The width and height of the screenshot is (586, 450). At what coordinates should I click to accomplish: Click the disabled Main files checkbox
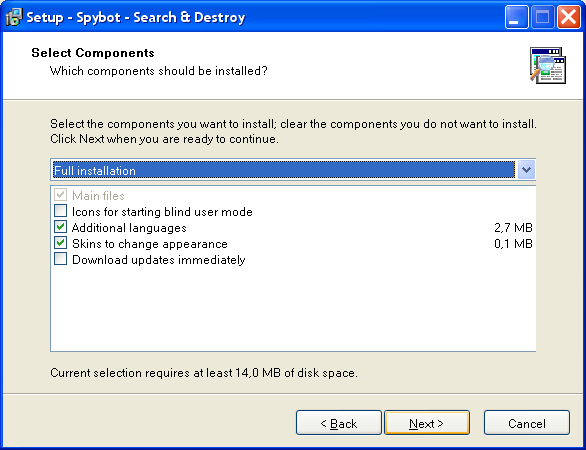pyautogui.click(x=61, y=195)
